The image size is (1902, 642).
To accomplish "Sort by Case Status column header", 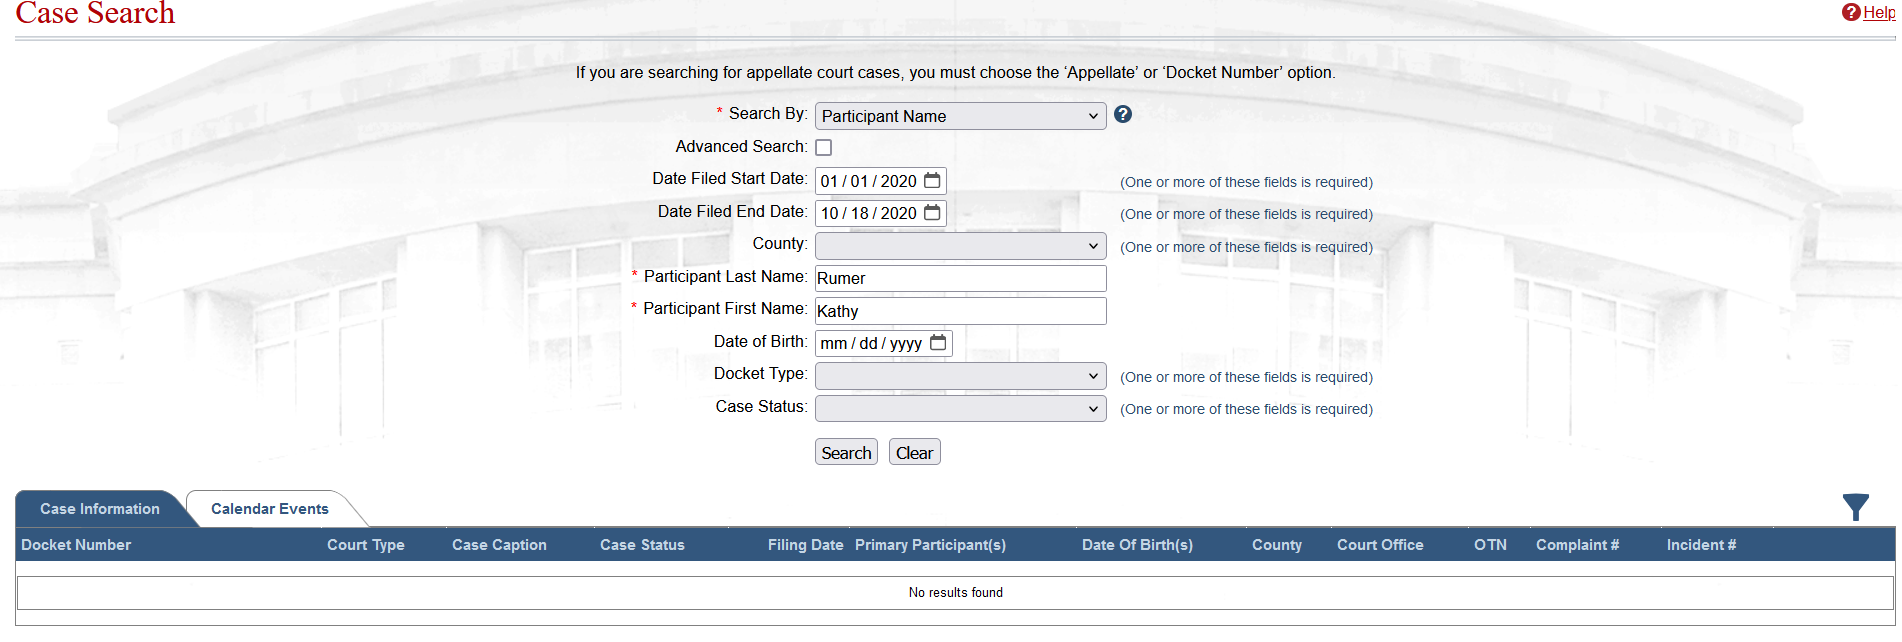I will click(x=642, y=545).
